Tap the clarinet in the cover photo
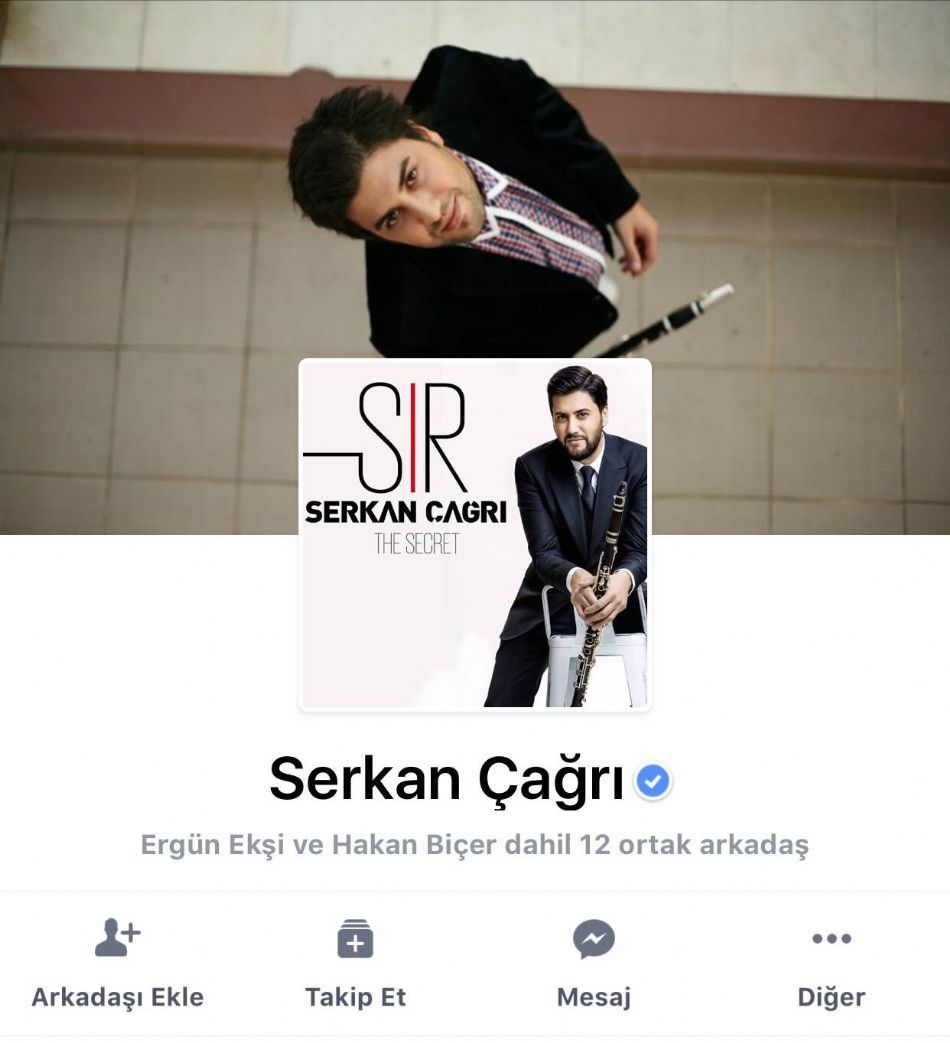Screen dimensions: 950x1043 pos(665,321)
